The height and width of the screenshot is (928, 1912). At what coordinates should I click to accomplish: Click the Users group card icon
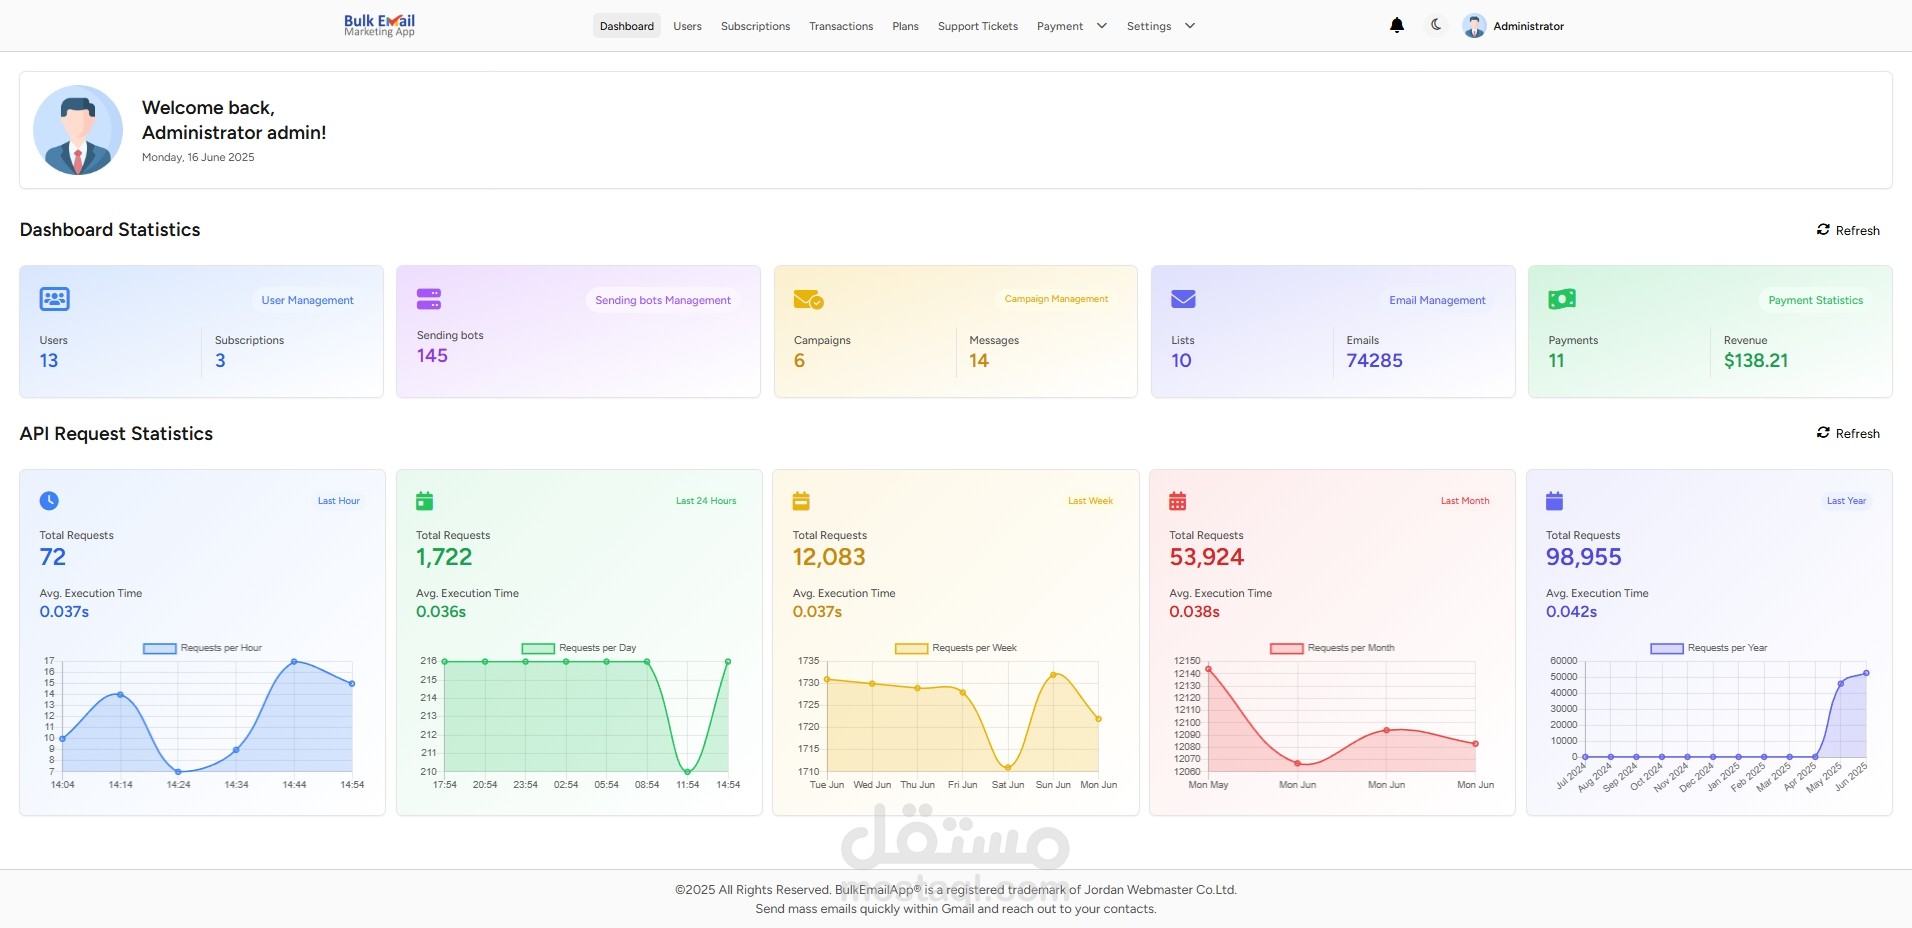(54, 299)
